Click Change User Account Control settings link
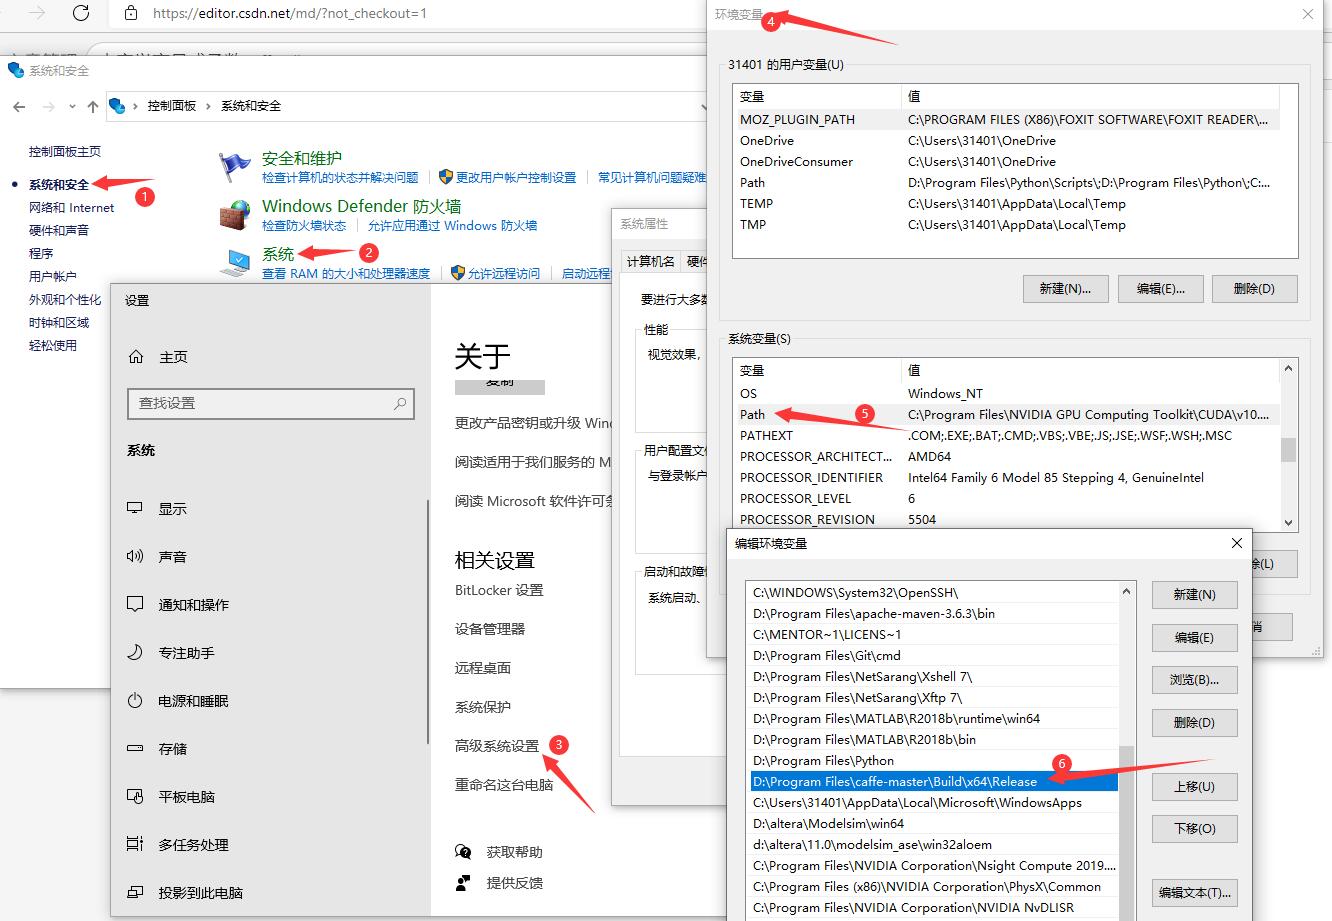This screenshot has height=921, width=1332. click(516, 177)
